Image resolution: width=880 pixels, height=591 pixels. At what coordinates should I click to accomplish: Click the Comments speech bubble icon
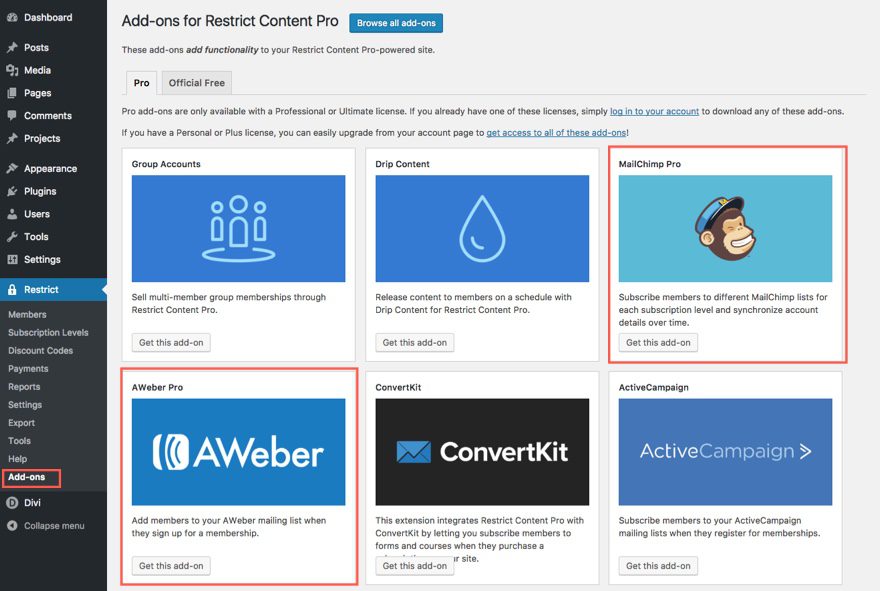point(12,116)
